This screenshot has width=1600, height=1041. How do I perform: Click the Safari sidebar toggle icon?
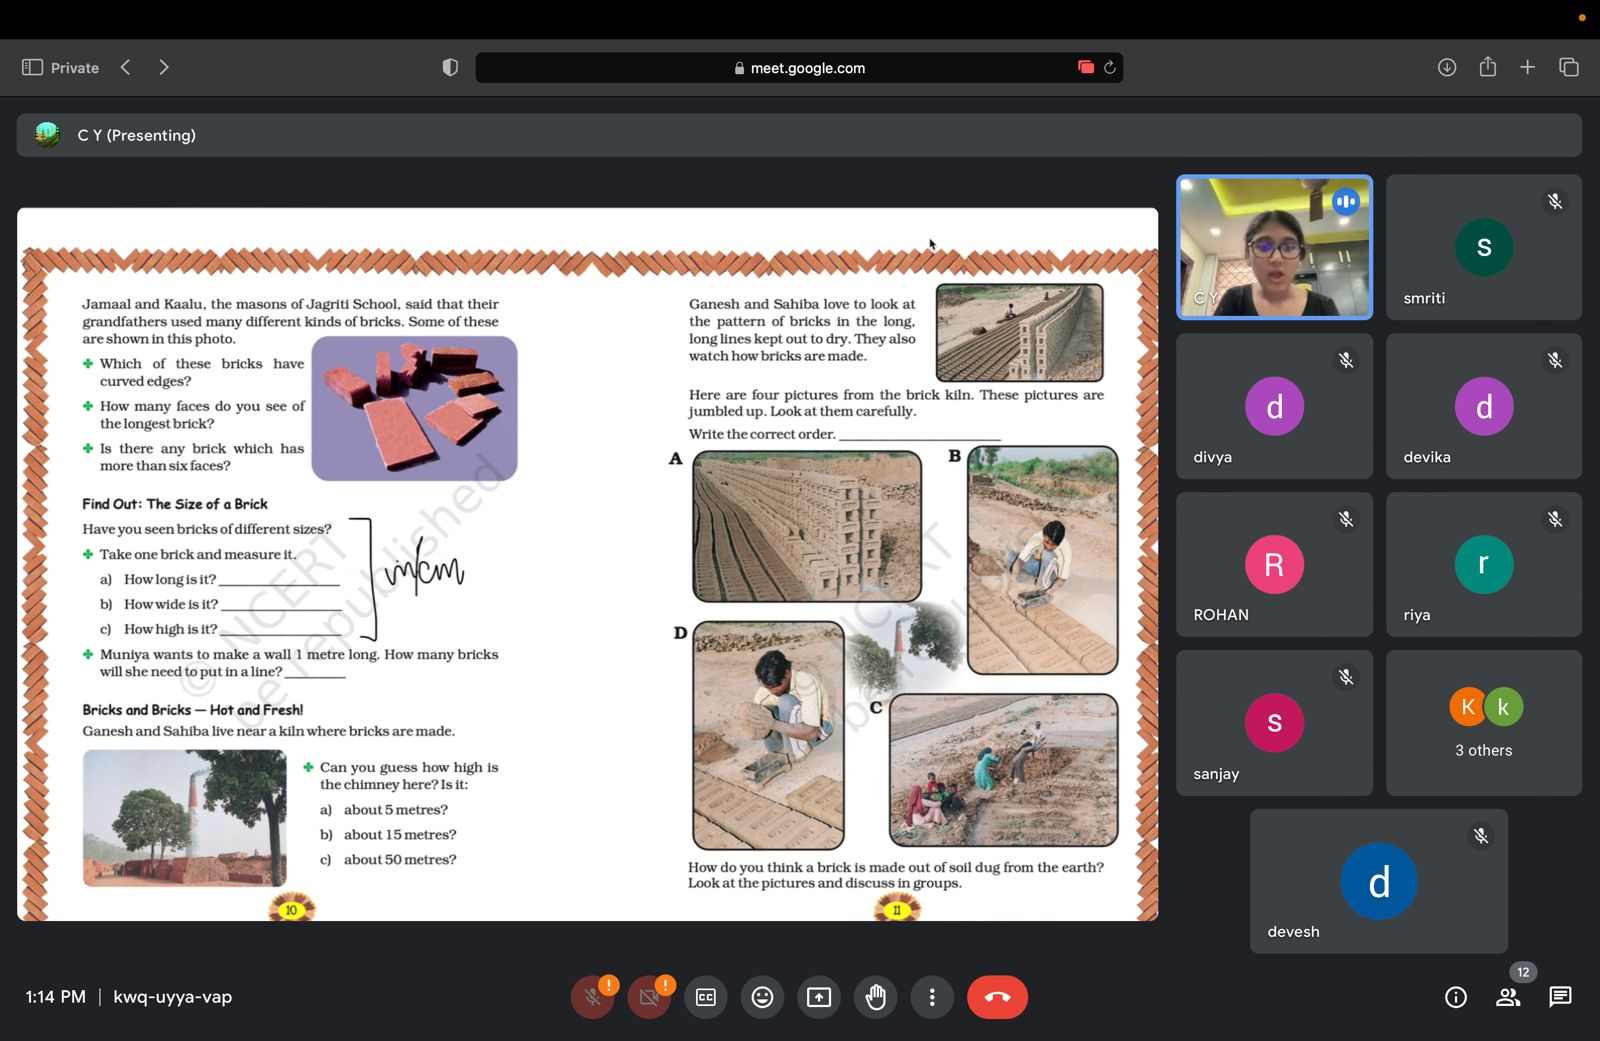click(x=32, y=67)
